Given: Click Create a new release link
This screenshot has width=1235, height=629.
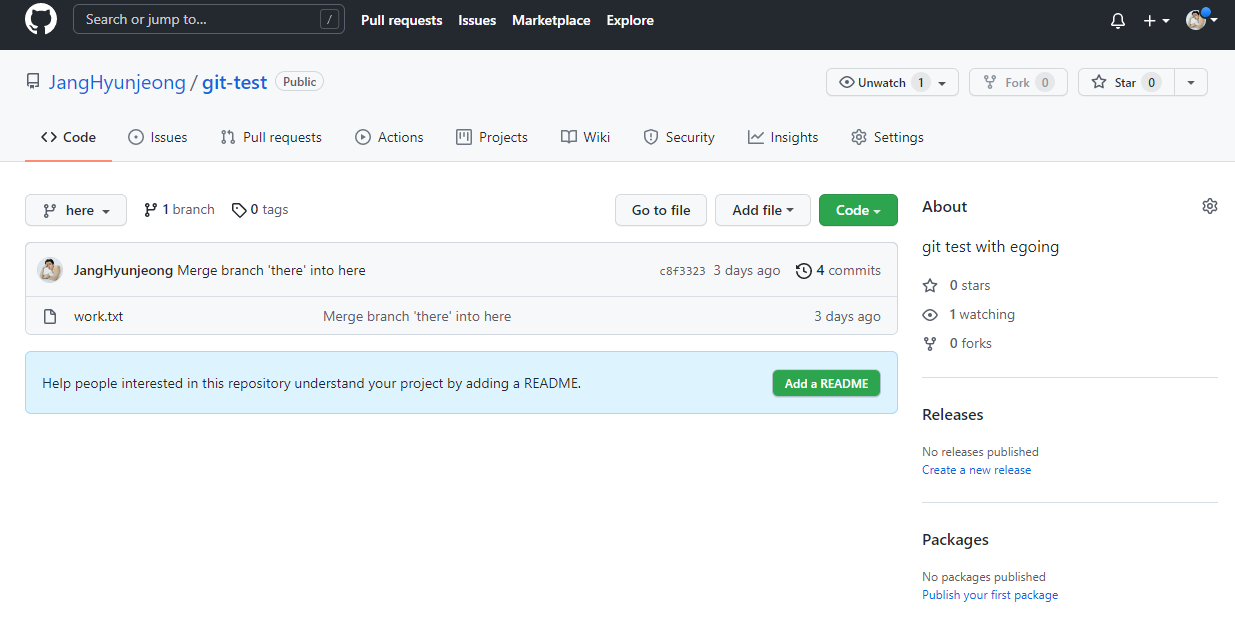Looking at the screenshot, I should coord(976,470).
